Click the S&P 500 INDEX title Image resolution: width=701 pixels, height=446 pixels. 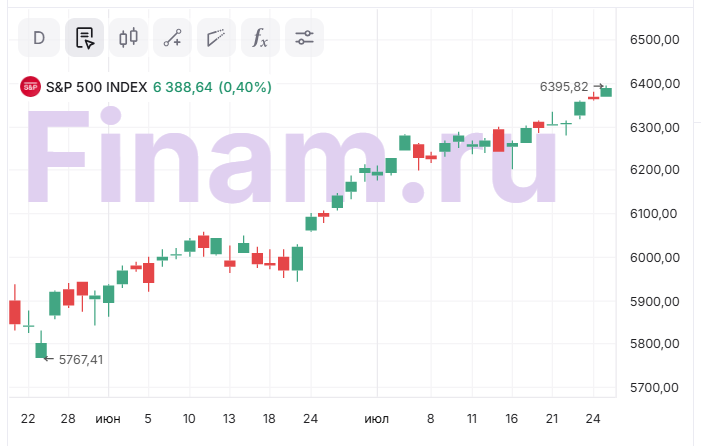(97, 87)
